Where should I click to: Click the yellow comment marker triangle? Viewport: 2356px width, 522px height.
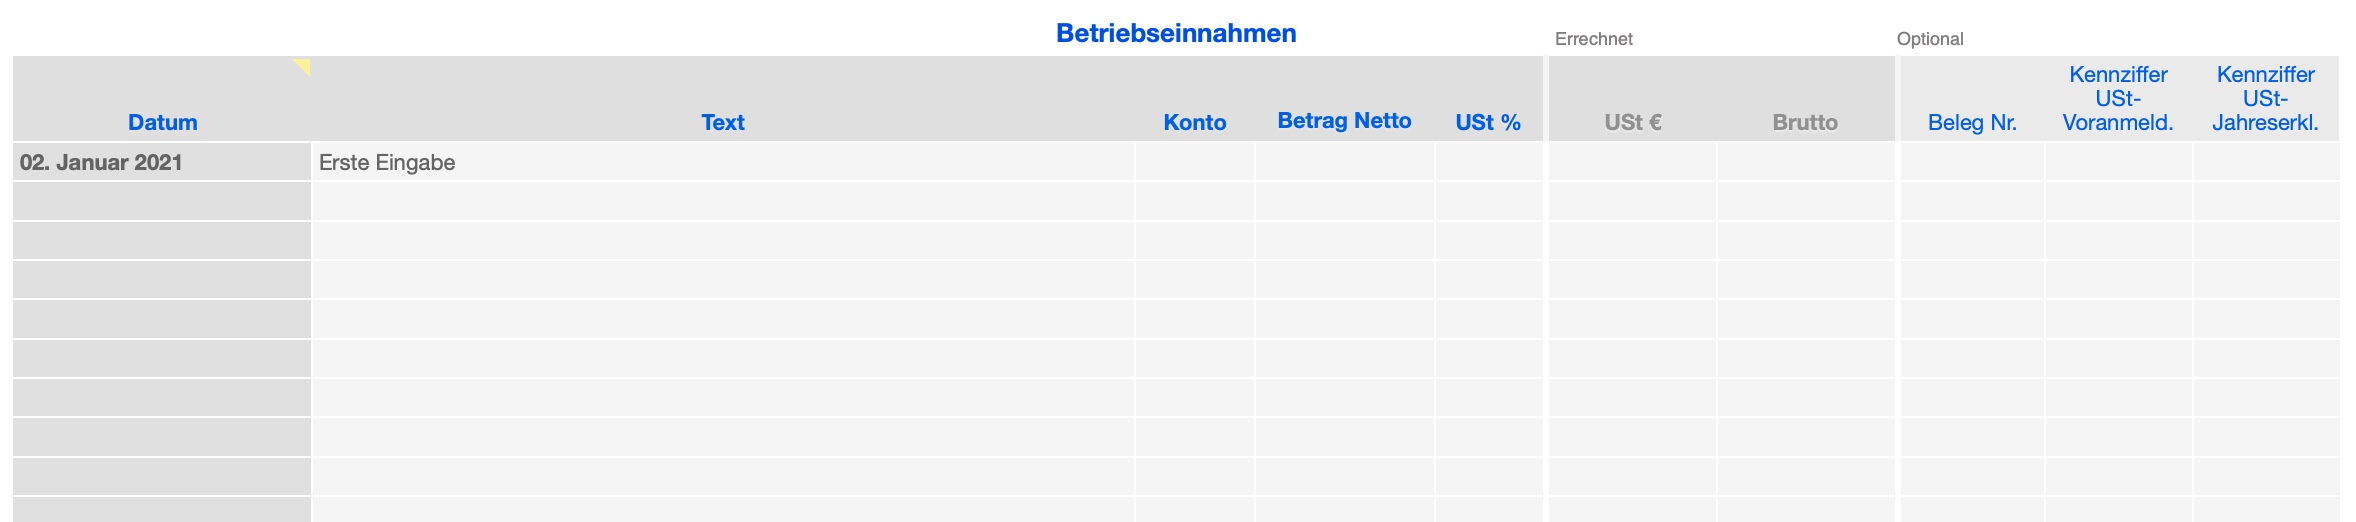click(x=303, y=66)
